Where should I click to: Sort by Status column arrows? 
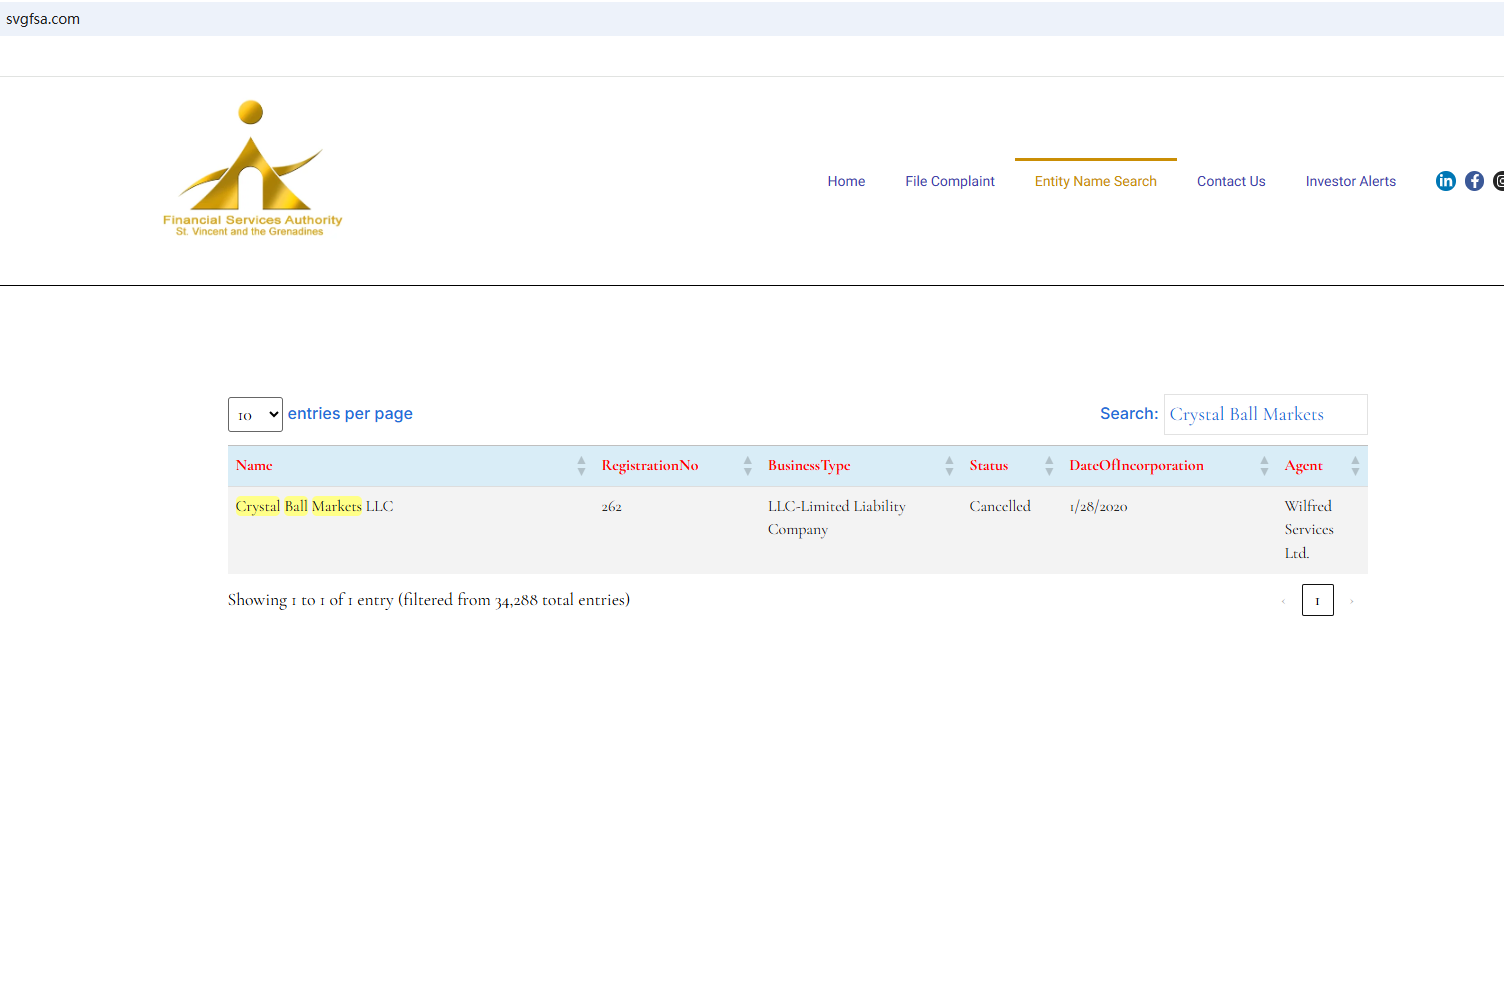coord(1048,466)
